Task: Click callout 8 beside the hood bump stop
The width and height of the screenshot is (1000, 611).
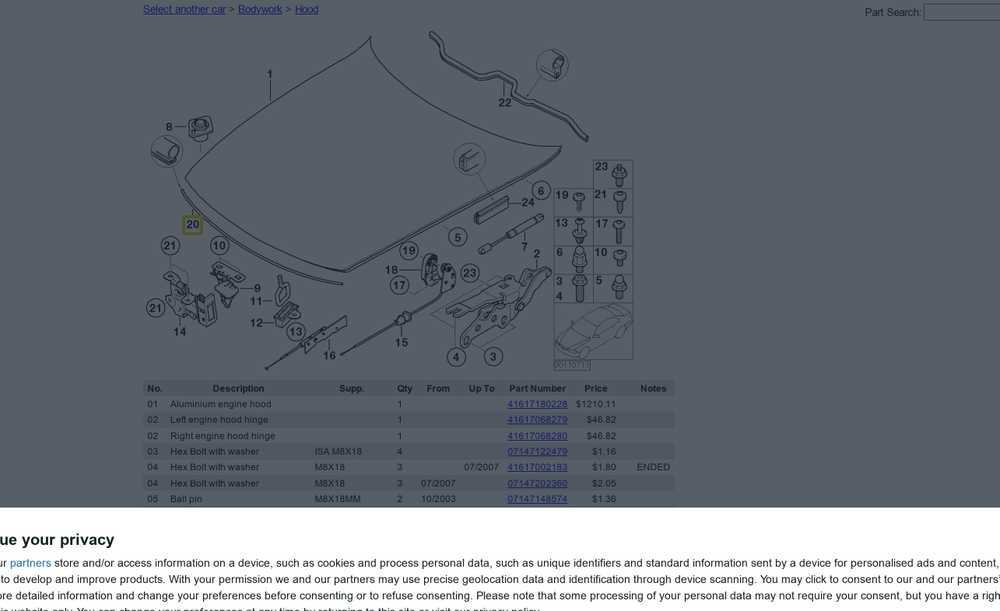Action: click(x=168, y=127)
